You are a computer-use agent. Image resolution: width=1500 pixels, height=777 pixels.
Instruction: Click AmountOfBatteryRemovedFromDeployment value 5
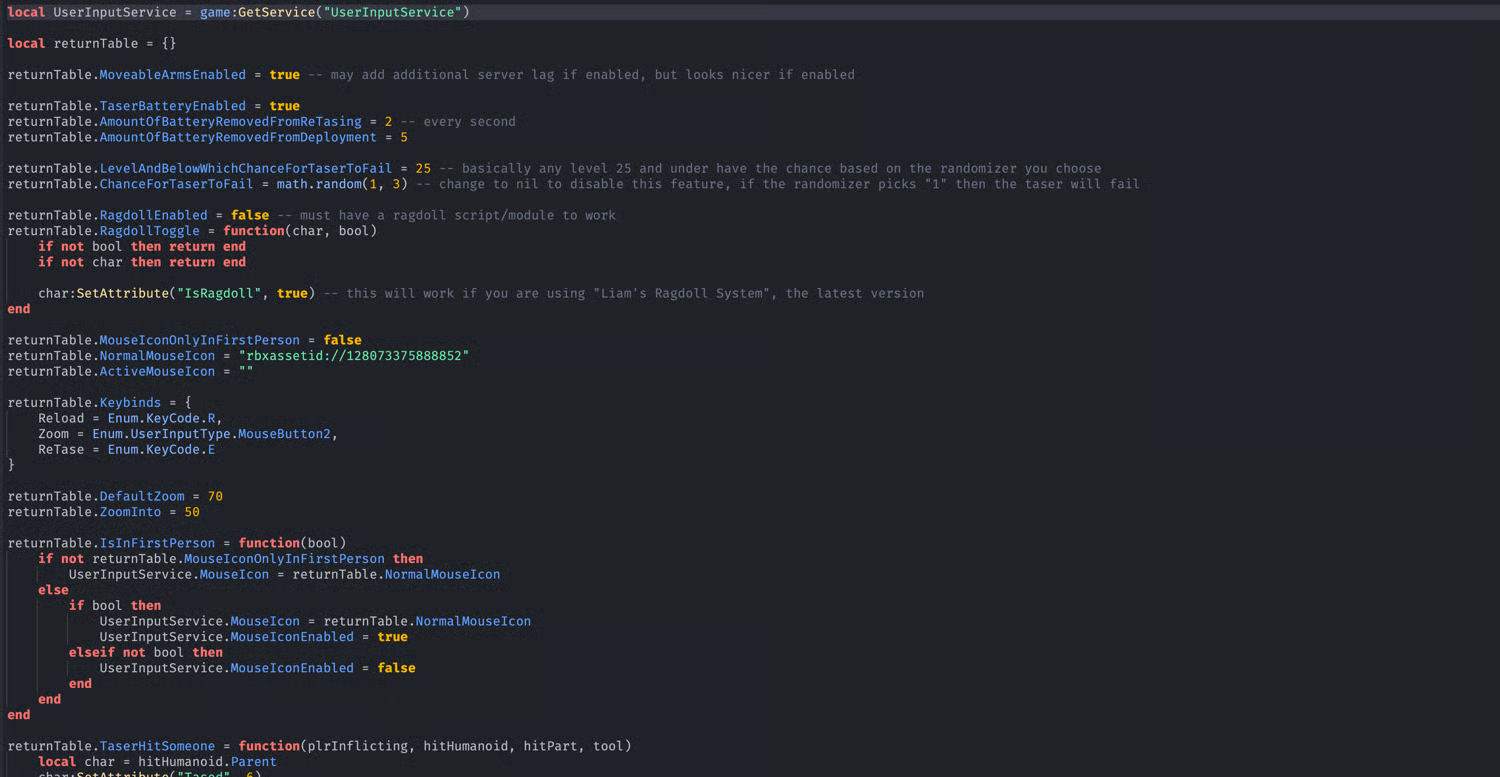pyautogui.click(x=404, y=137)
